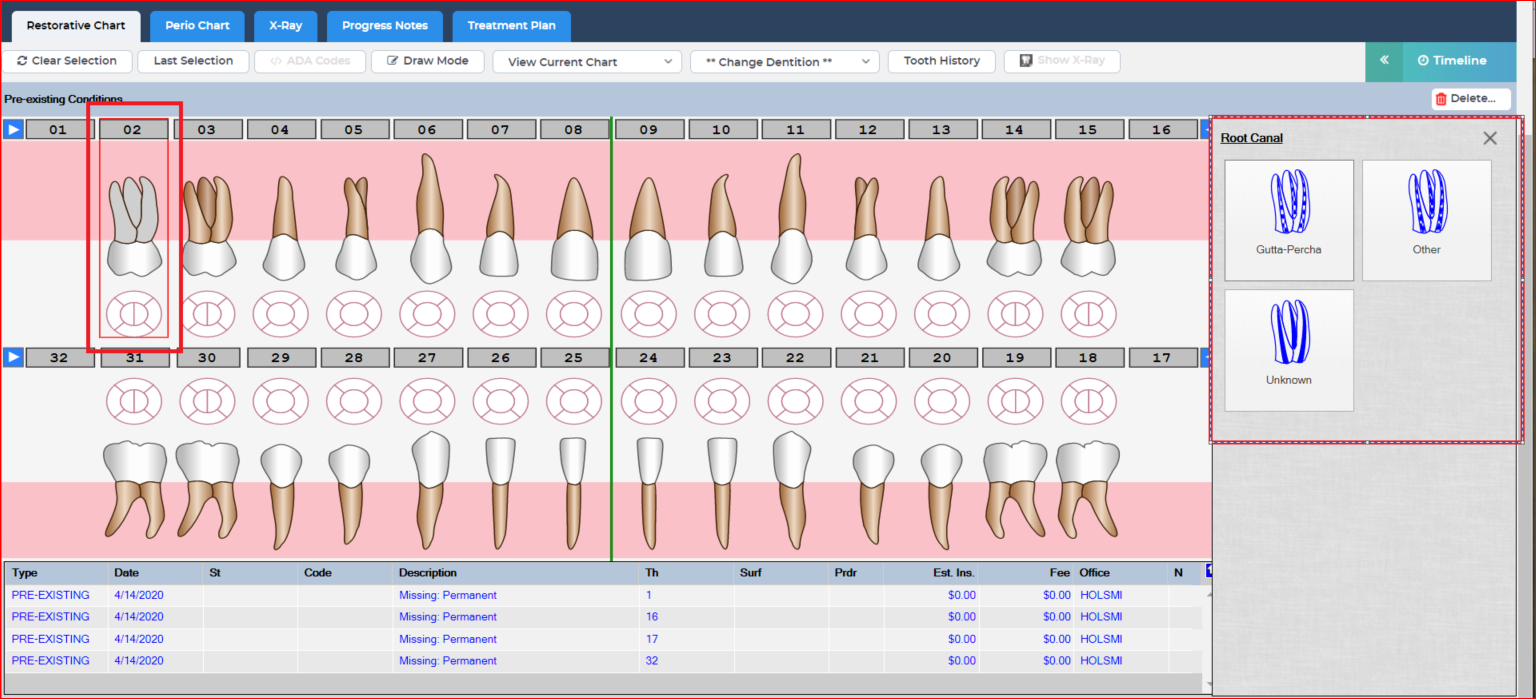Select the Gutta-Percha root canal icon
Viewport: 1536px width, 699px height.
[x=1288, y=219]
